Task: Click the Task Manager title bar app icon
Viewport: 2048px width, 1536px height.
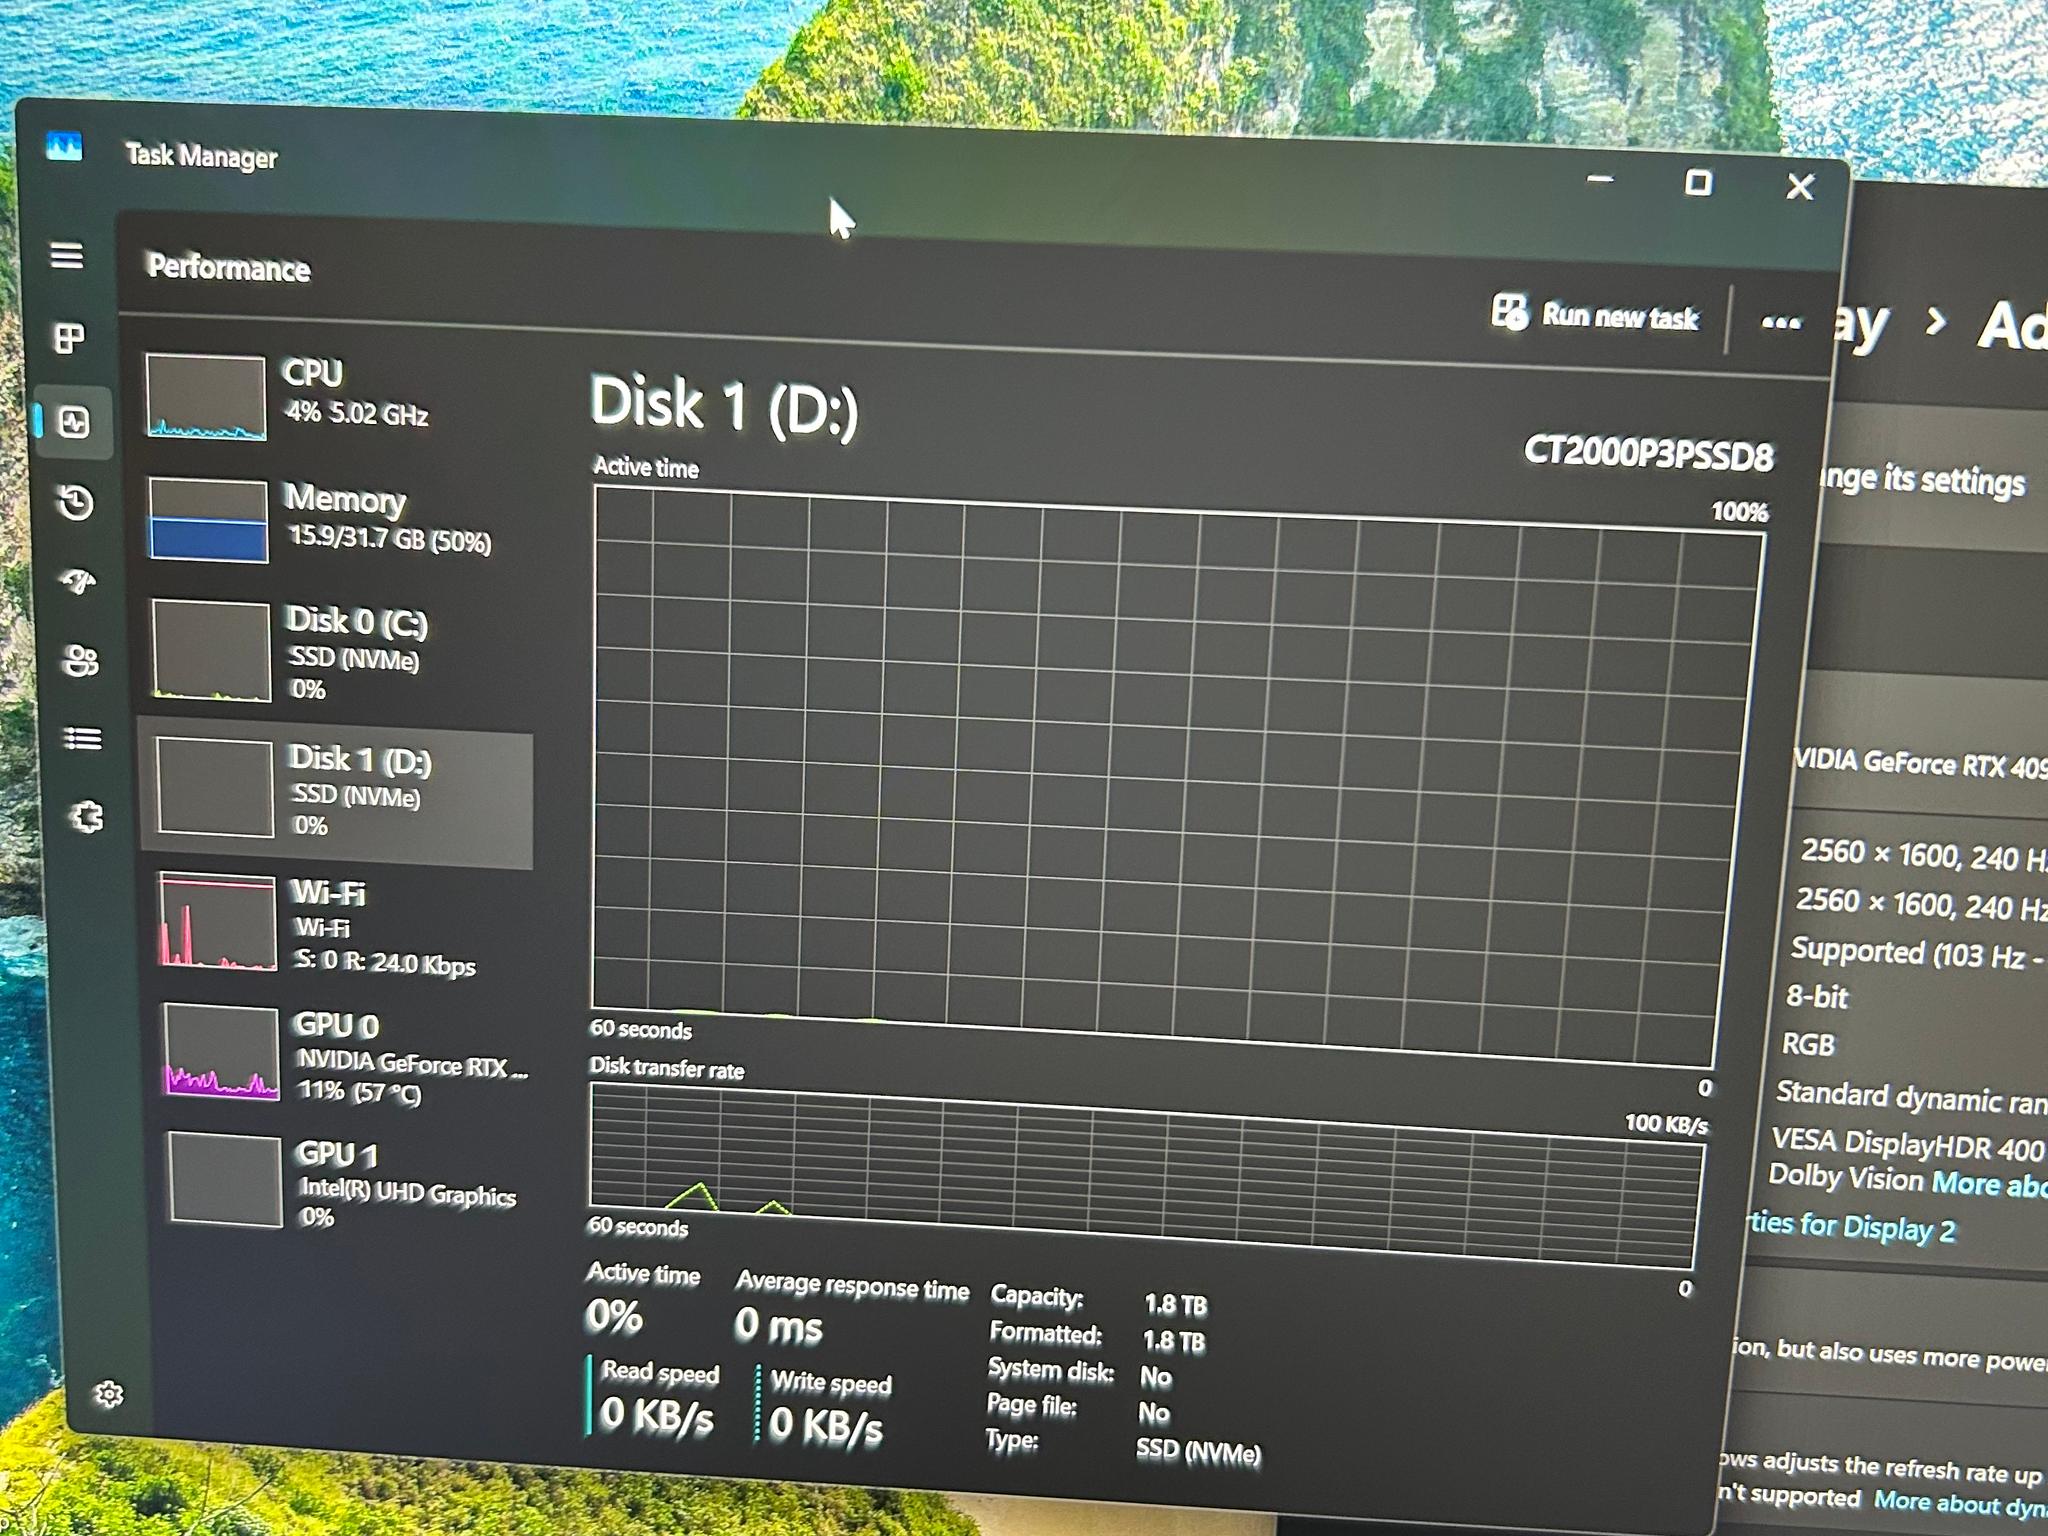Action: click(x=64, y=148)
